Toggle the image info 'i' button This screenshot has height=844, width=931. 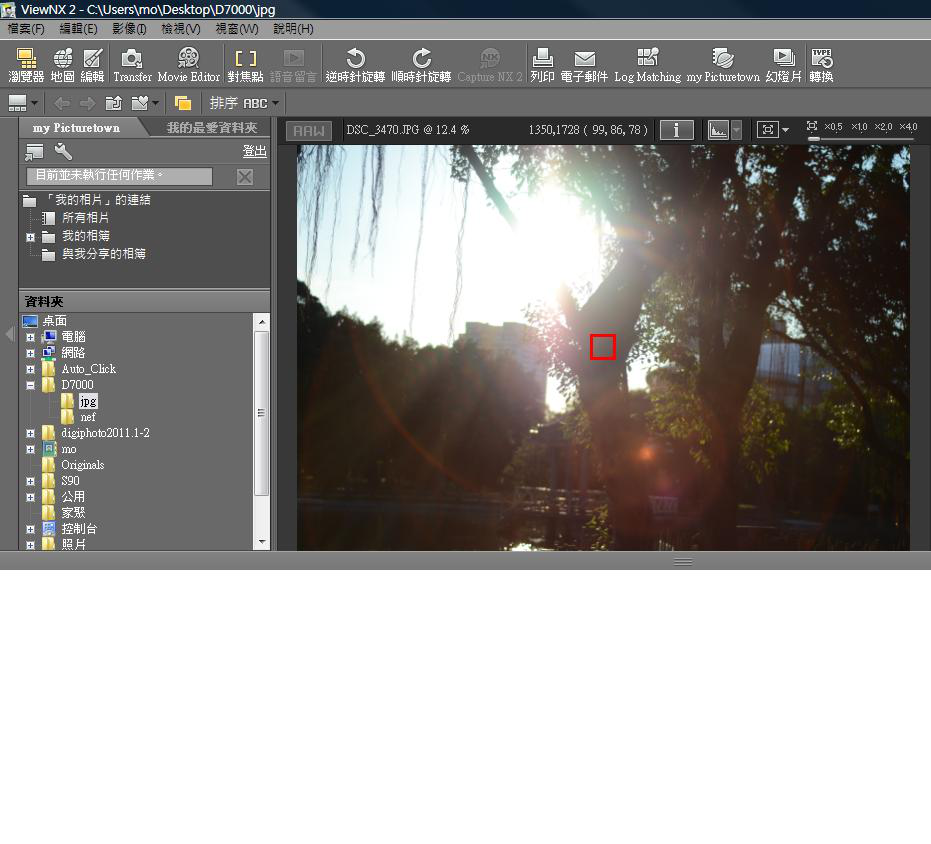coord(677,130)
